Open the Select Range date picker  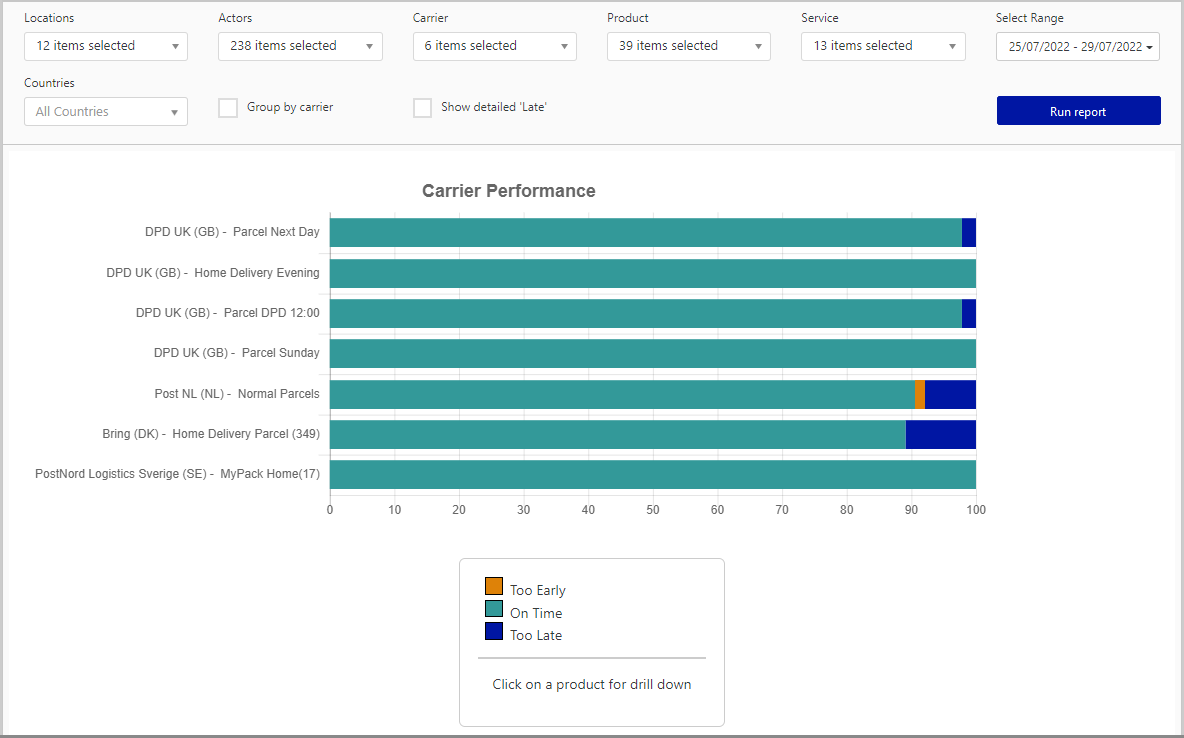point(1077,47)
